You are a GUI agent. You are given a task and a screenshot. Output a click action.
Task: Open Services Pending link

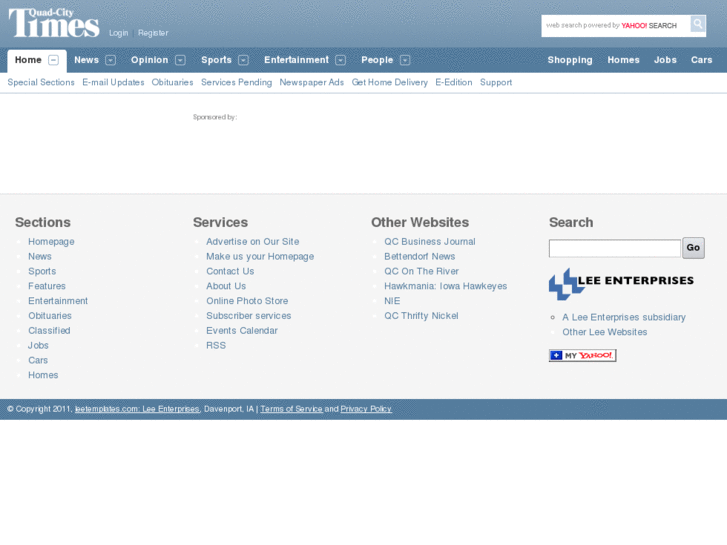click(x=236, y=83)
